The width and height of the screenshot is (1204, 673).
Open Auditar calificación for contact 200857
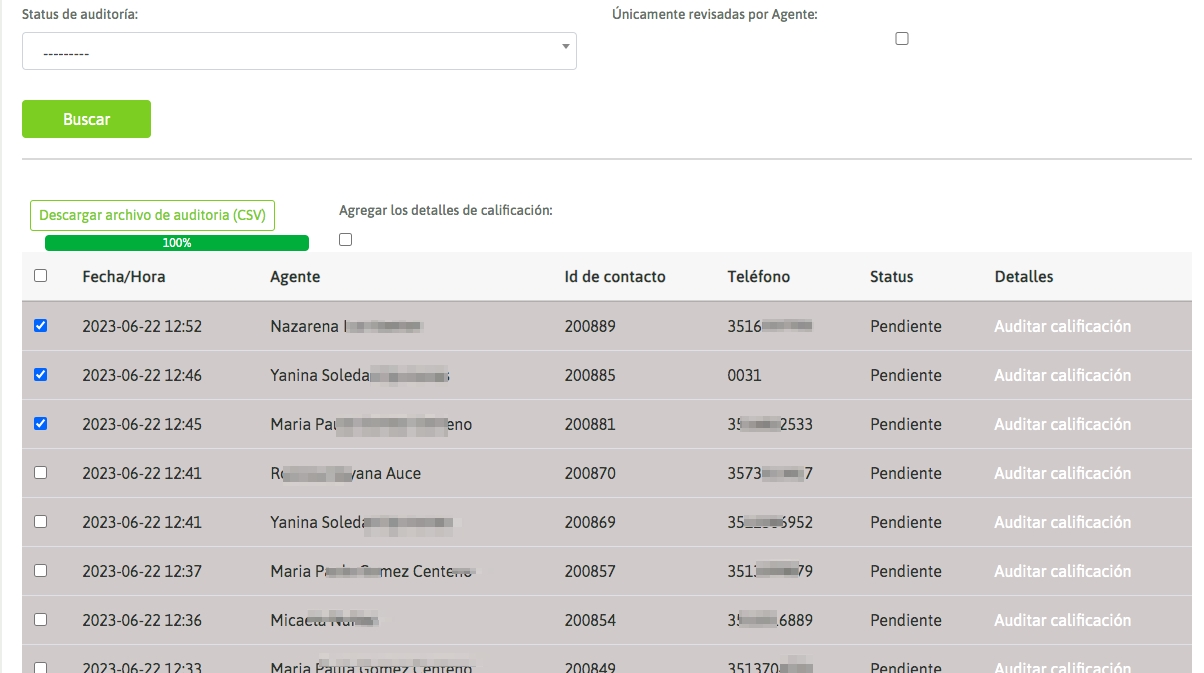tap(1062, 571)
